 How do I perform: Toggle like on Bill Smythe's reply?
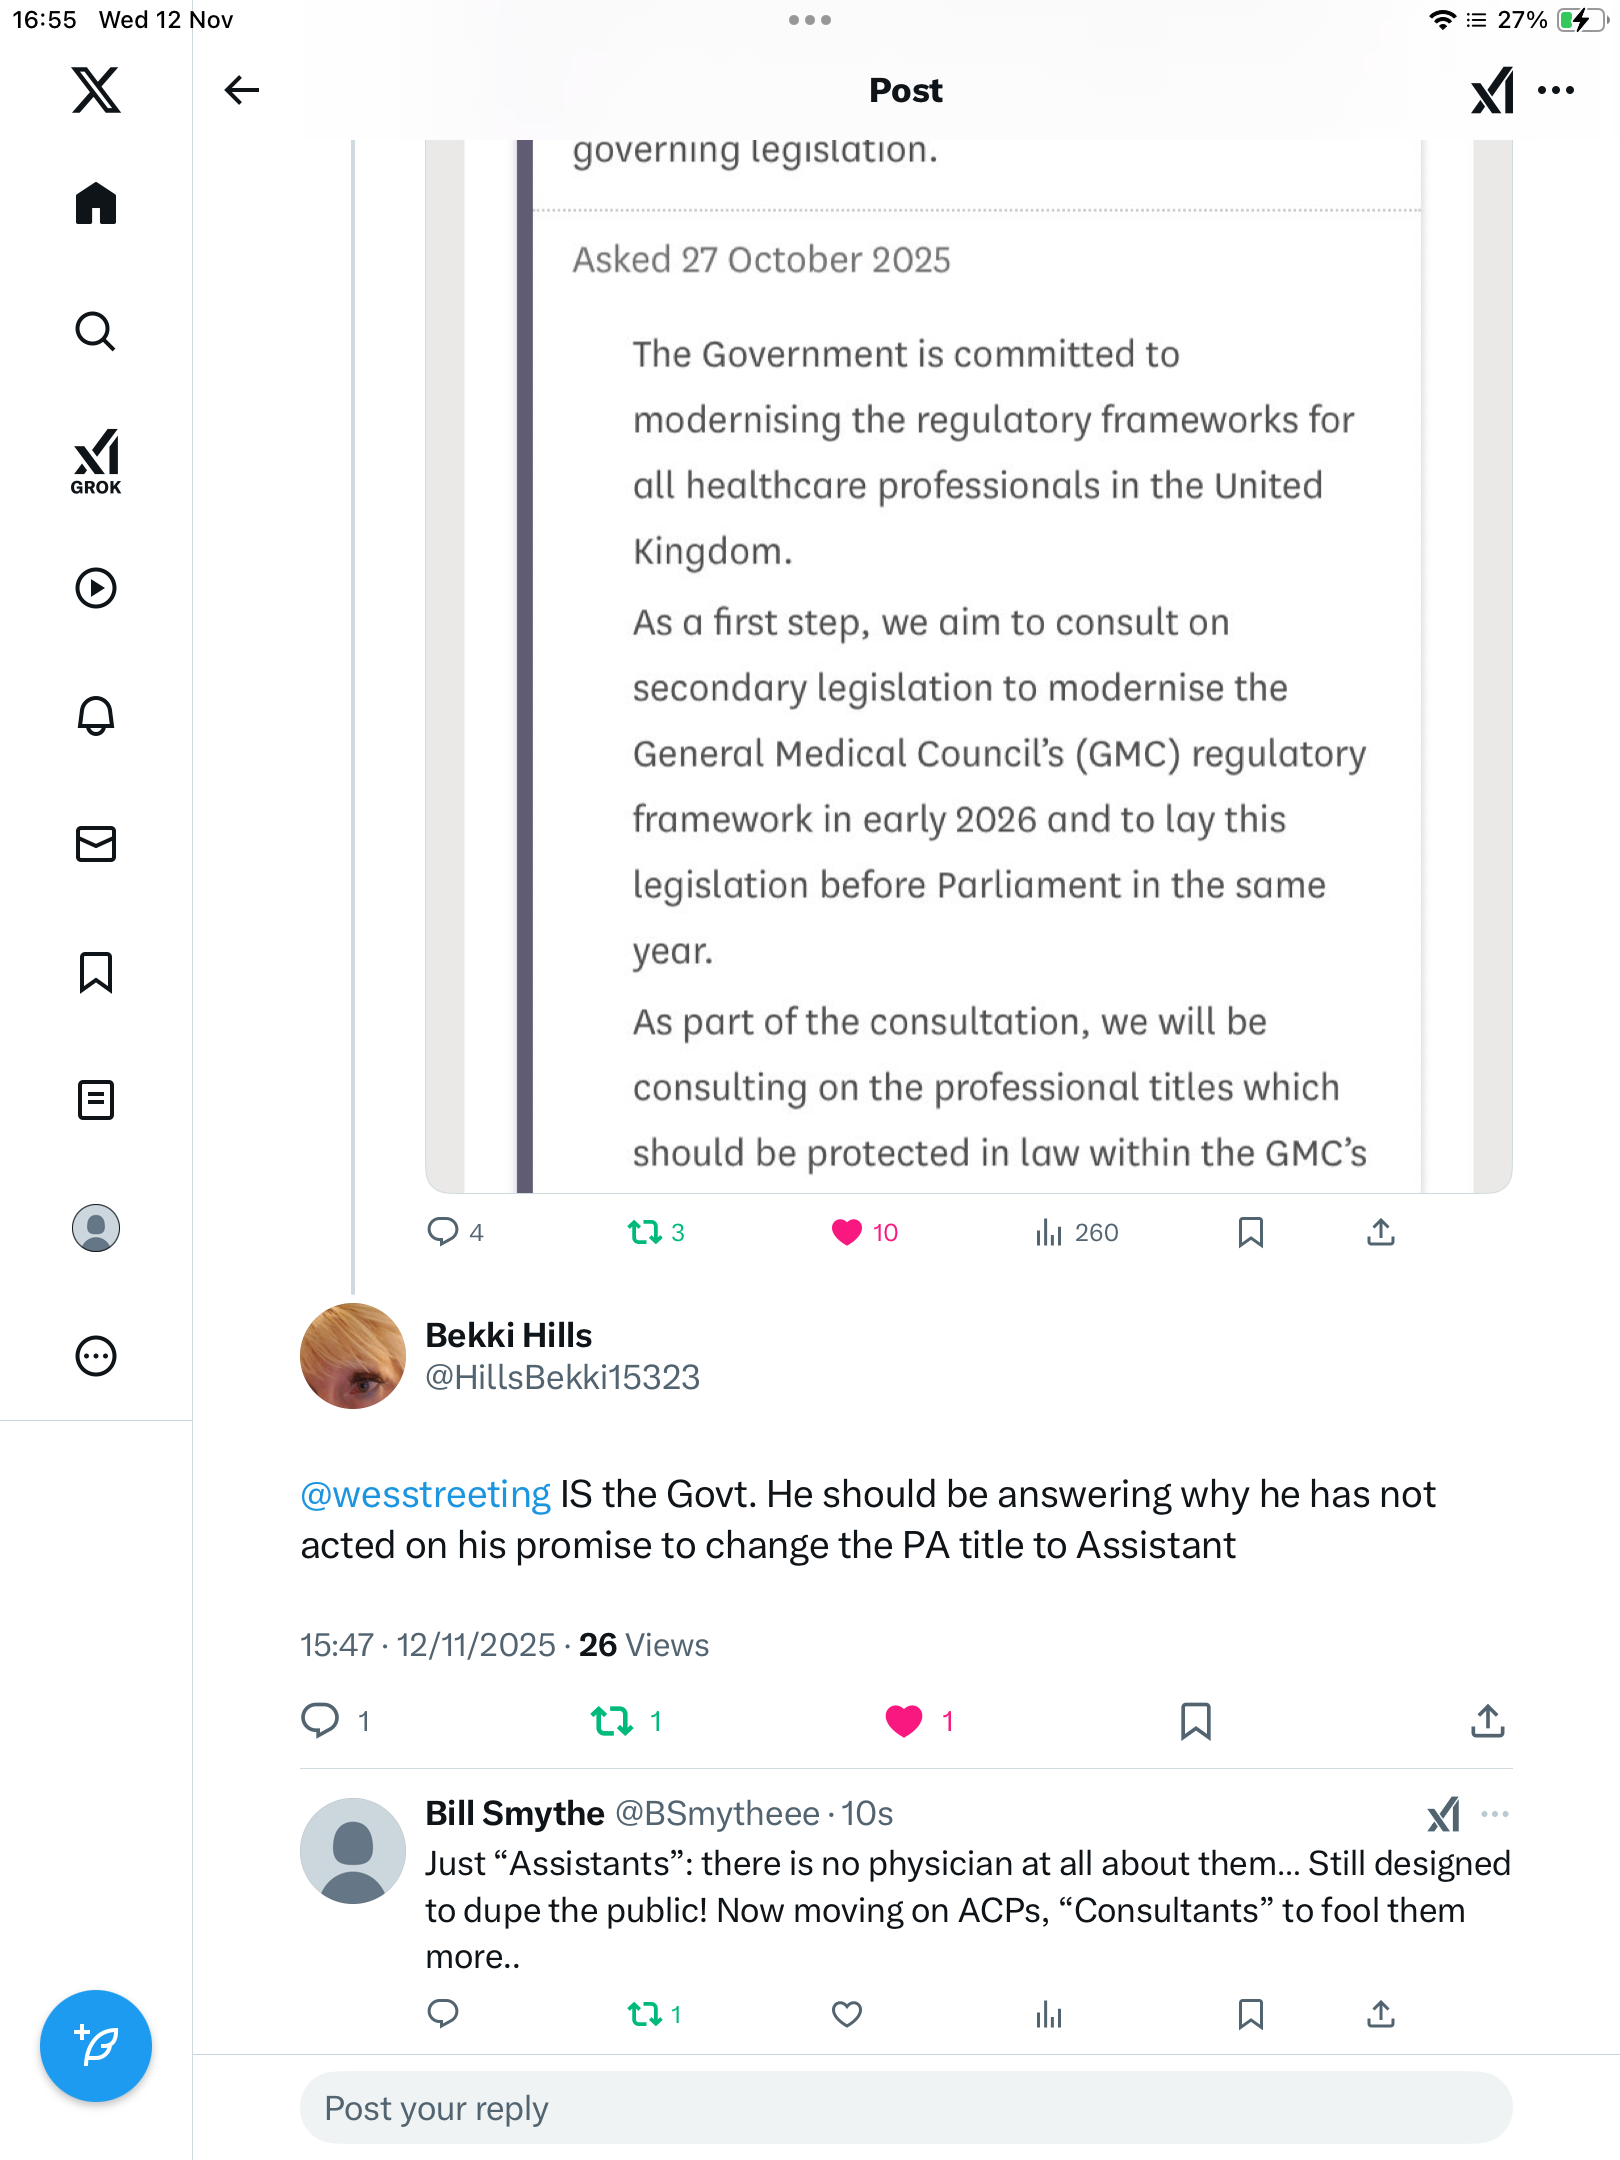(847, 2013)
